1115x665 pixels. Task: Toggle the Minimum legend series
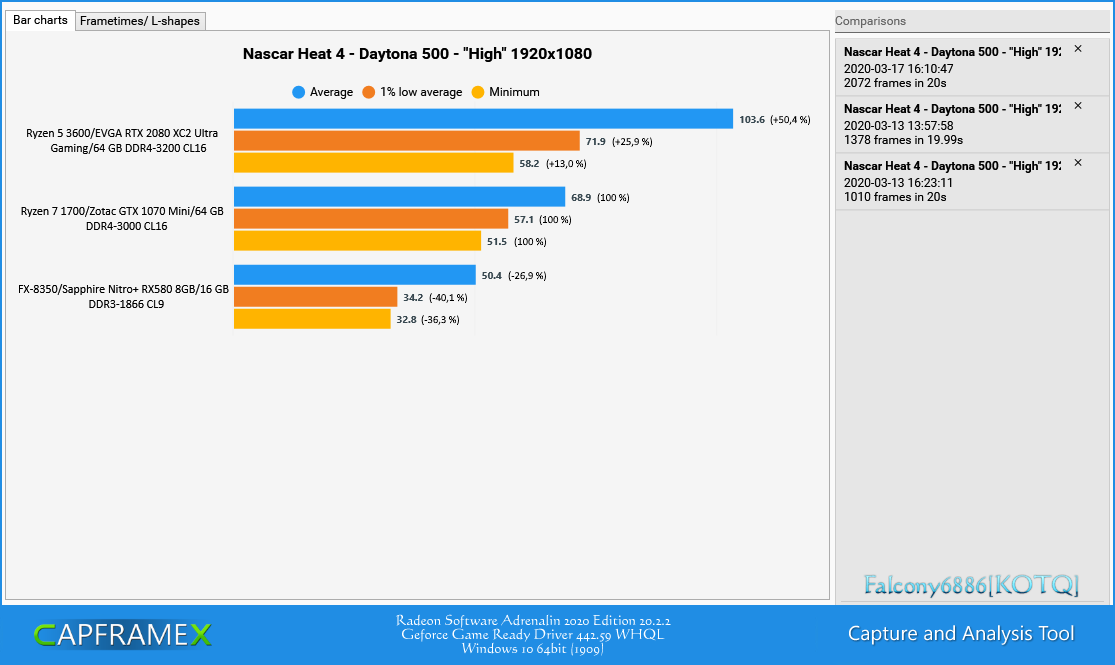pos(506,92)
